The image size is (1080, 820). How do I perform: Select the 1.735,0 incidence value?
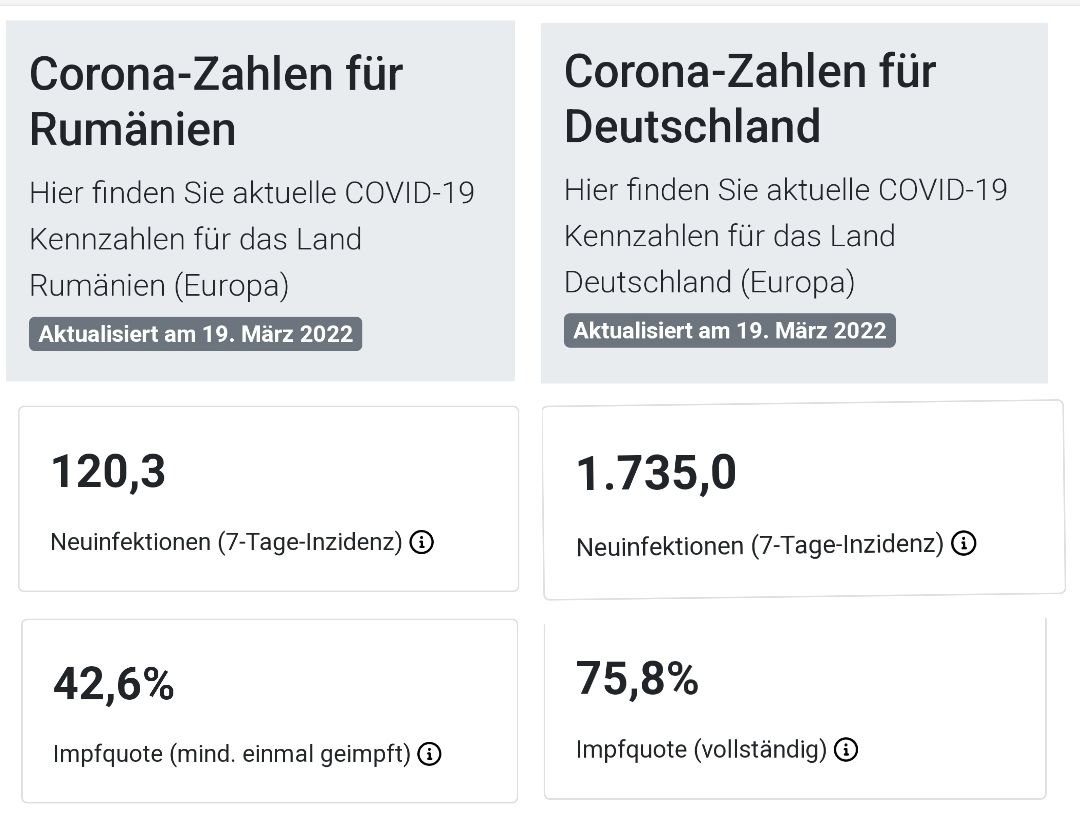(x=656, y=474)
